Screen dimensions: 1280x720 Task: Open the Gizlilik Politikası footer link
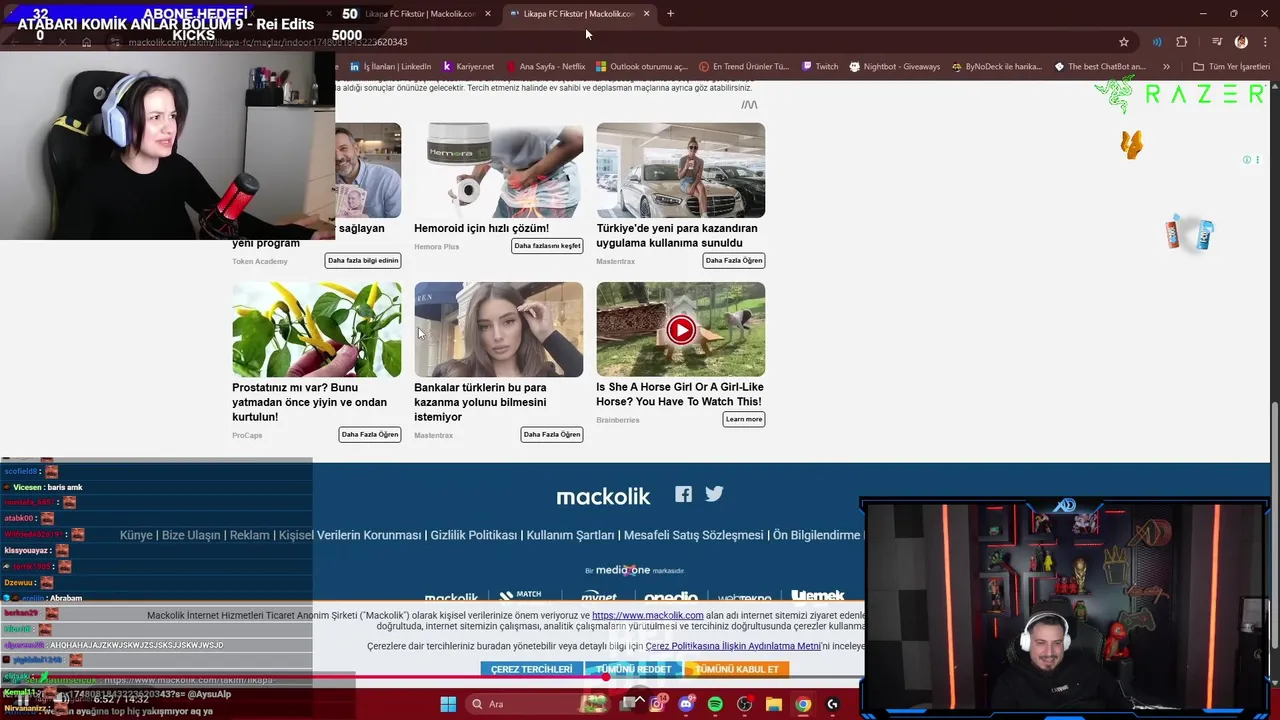coord(474,535)
